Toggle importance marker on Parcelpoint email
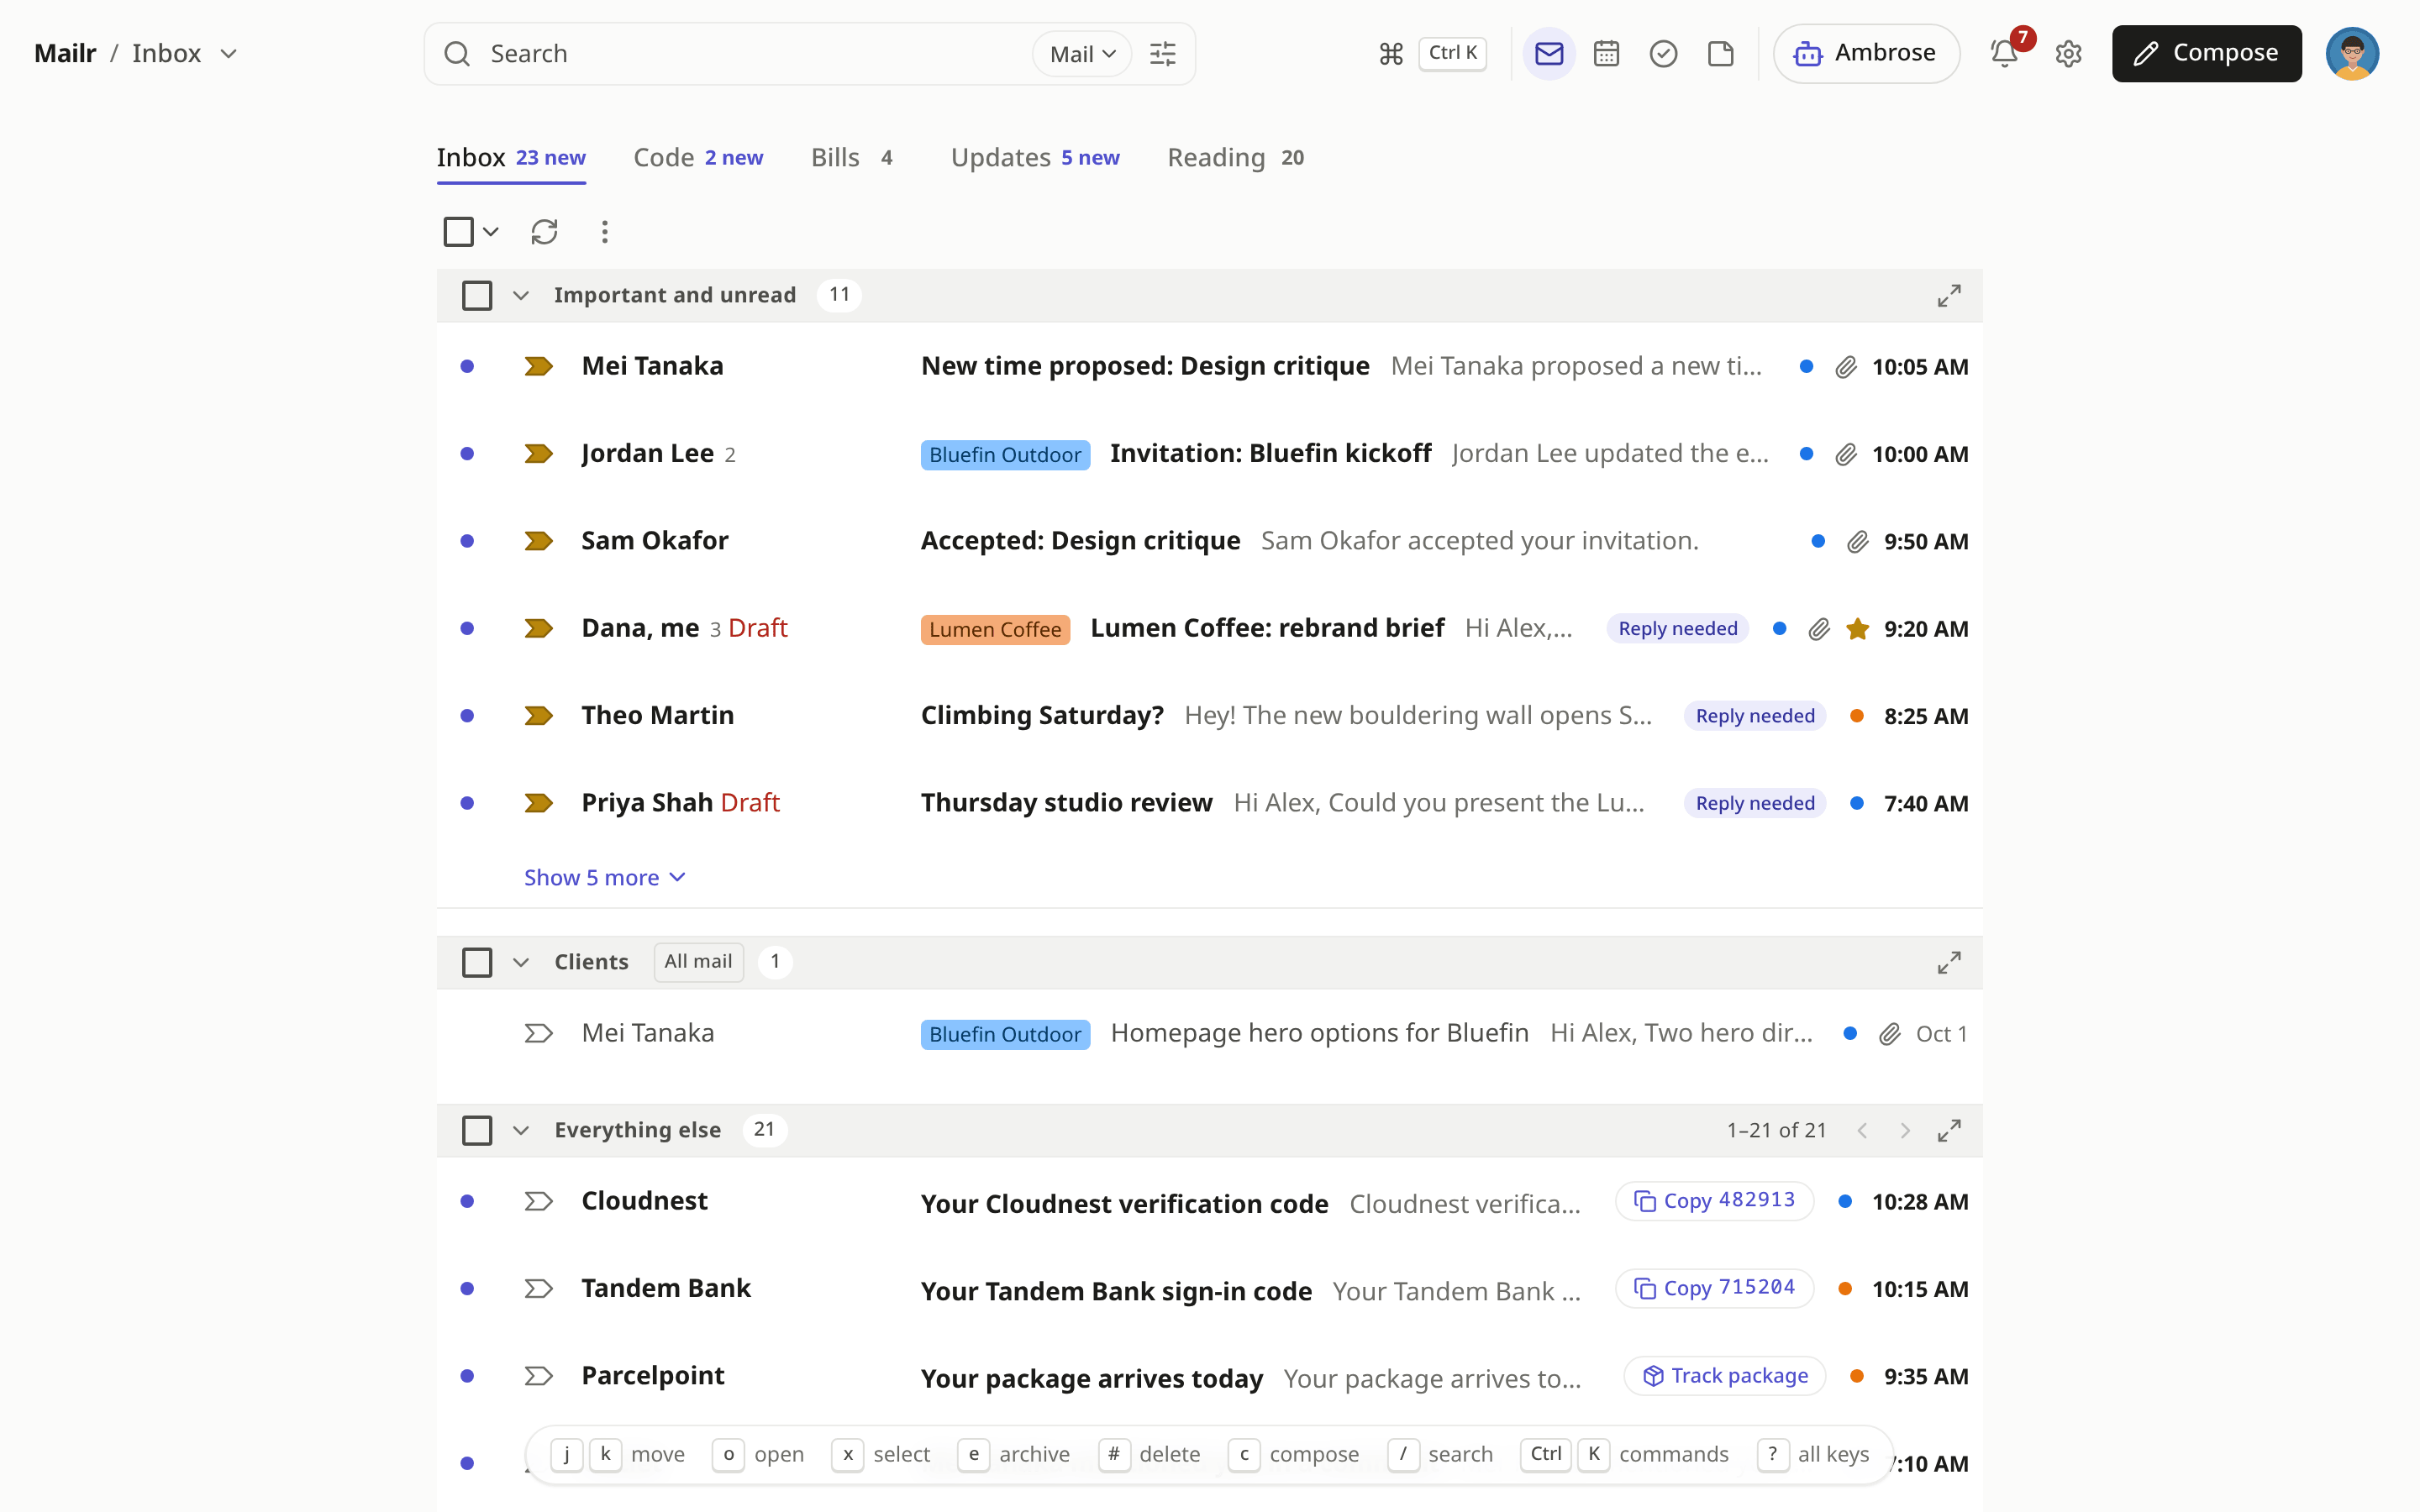The width and height of the screenshot is (2420, 1512). pos(538,1376)
